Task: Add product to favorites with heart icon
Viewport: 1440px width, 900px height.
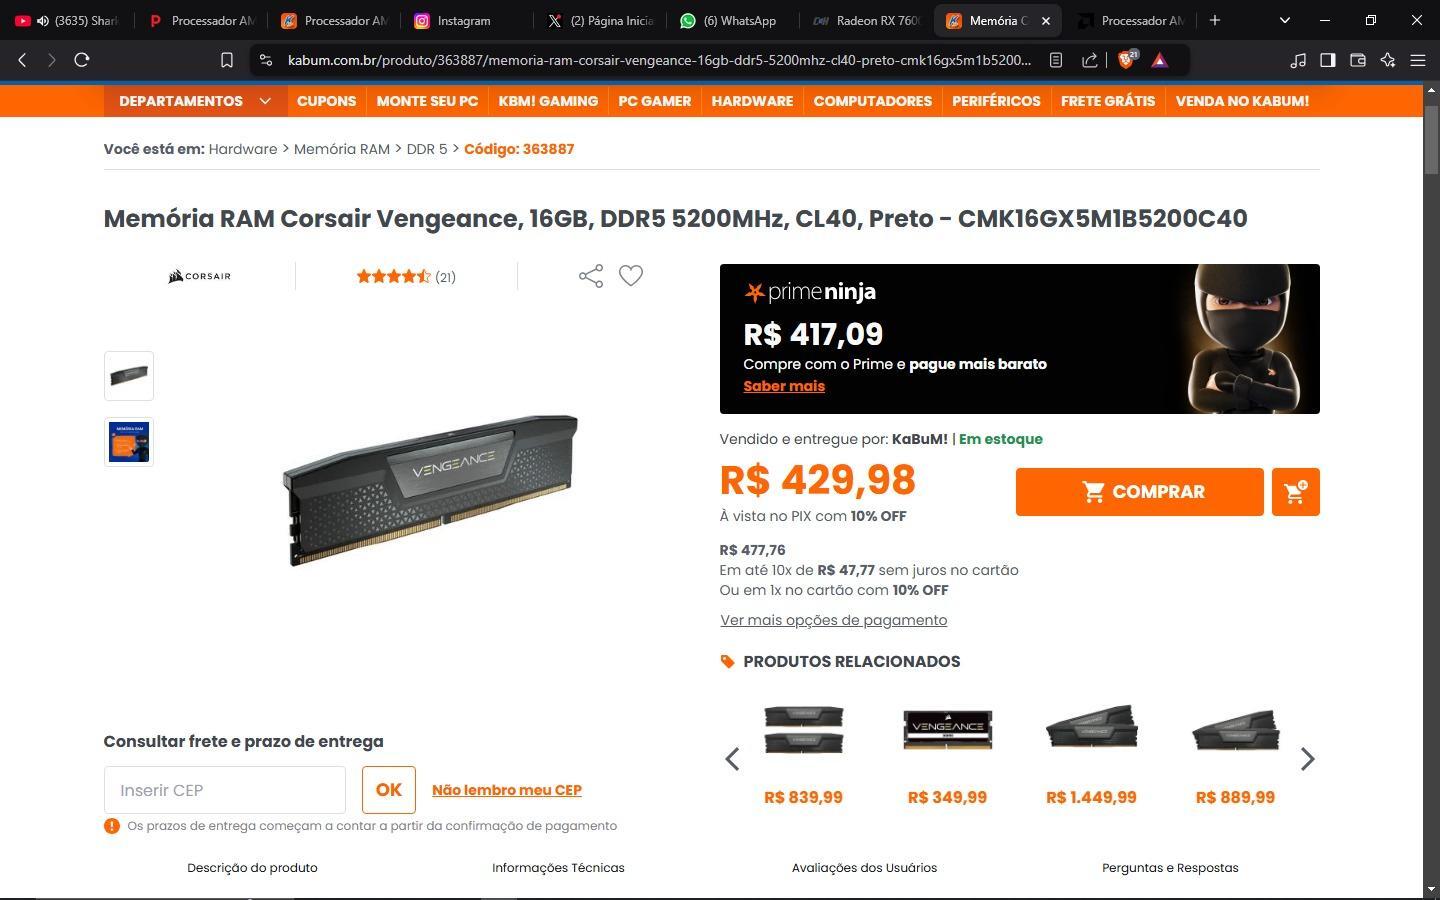Action: 631,275
